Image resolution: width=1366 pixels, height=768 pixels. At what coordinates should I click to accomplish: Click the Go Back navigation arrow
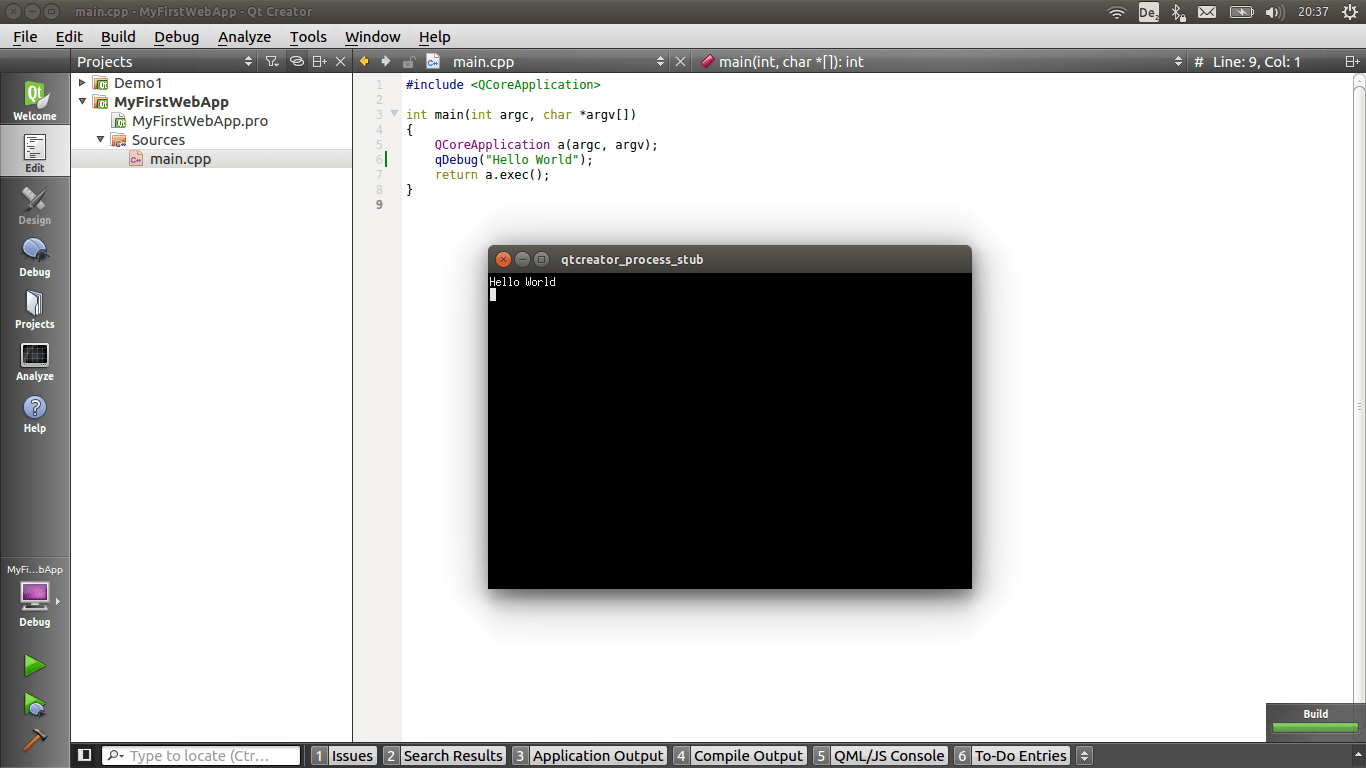point(364,61)
